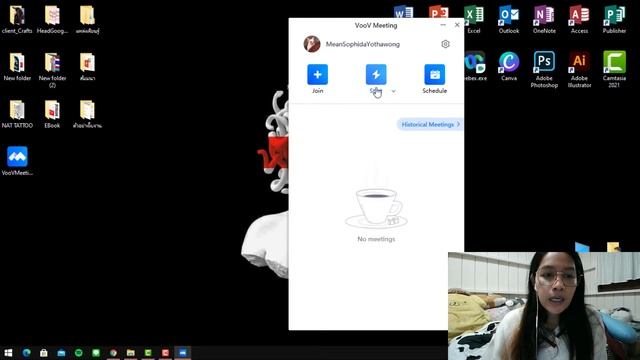Open Spotify from the taskbar

point(78,353)
